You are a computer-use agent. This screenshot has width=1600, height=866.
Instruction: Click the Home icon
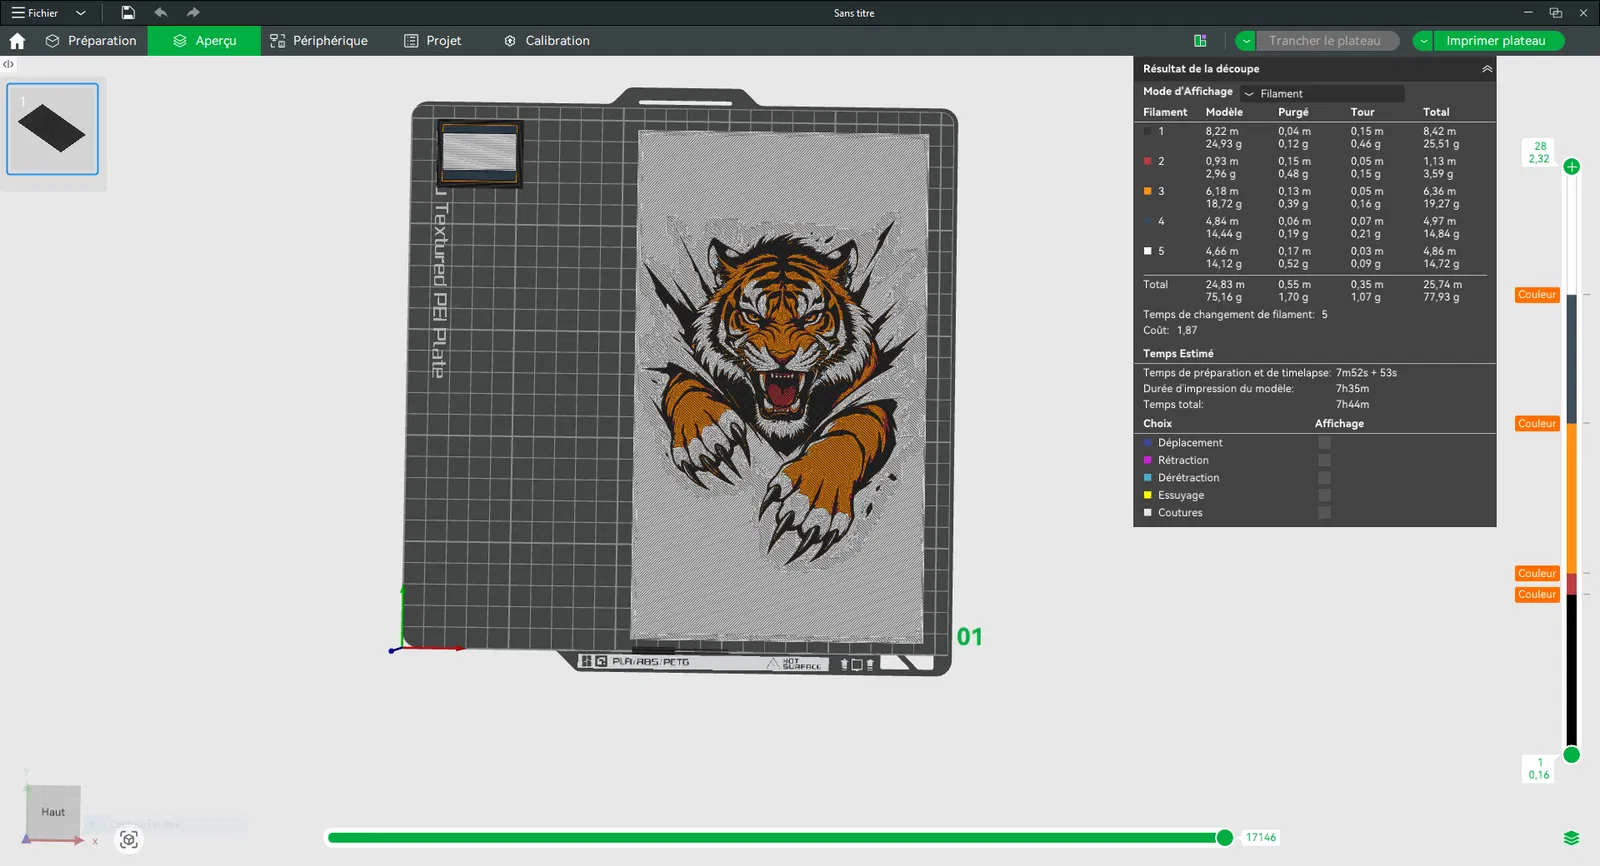pos(17,41)
